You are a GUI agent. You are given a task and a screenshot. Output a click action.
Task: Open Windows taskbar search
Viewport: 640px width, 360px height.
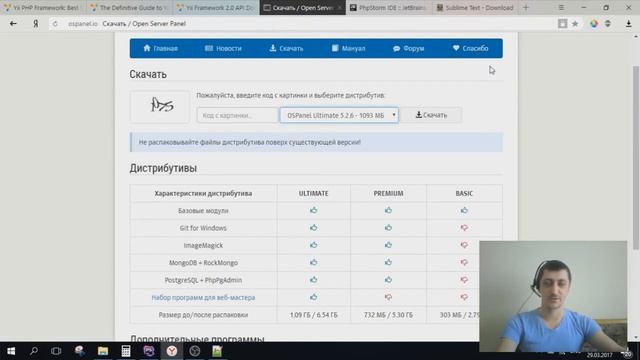point(34,351)
